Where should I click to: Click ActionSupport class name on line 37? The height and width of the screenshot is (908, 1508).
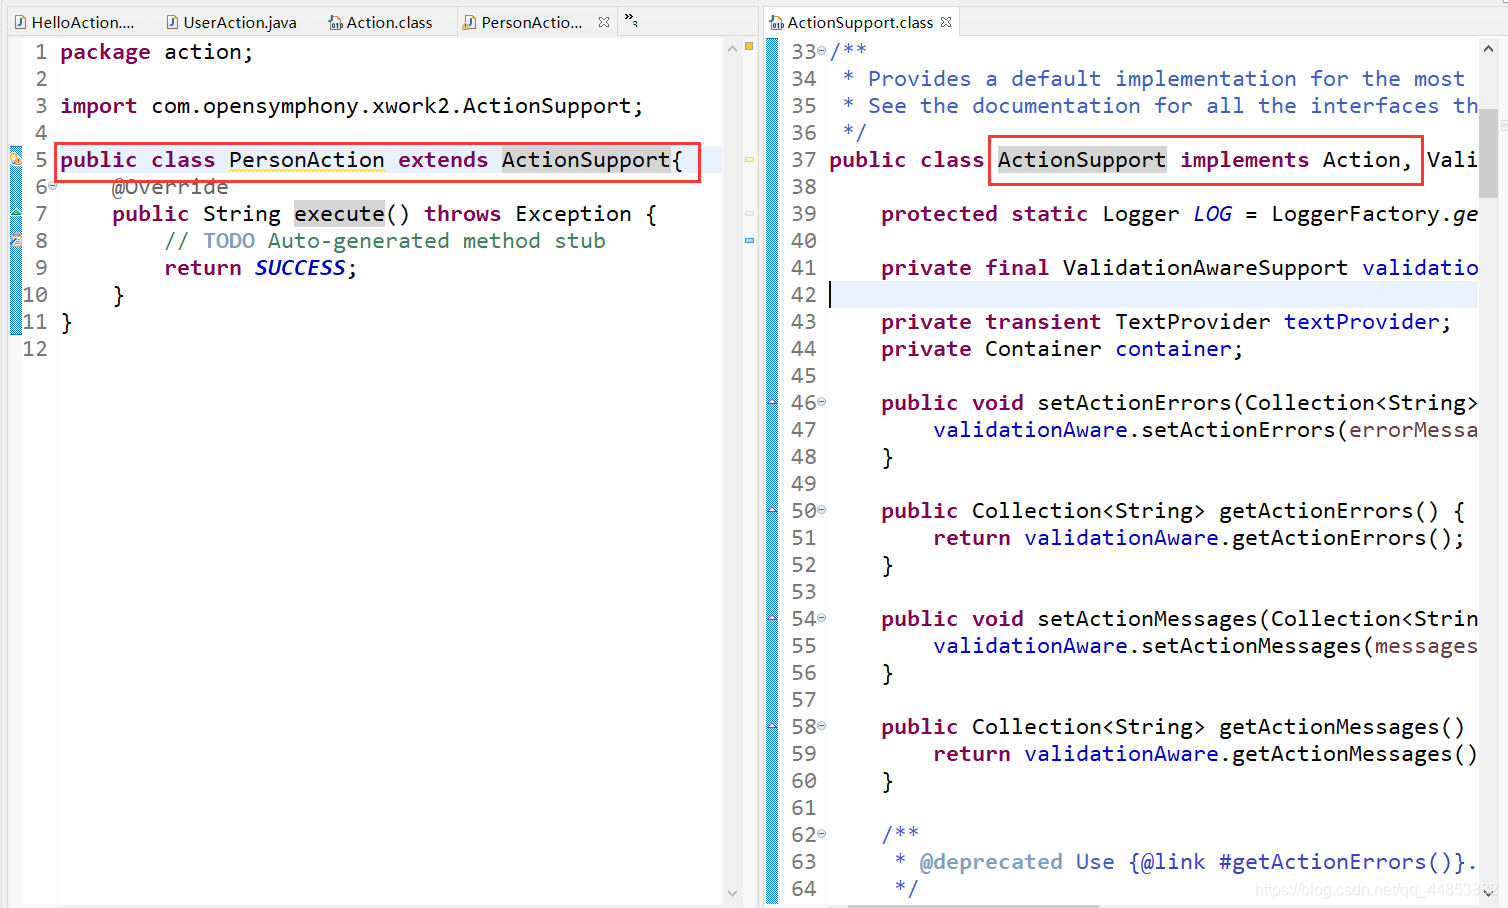click(x=1082, y=160)
